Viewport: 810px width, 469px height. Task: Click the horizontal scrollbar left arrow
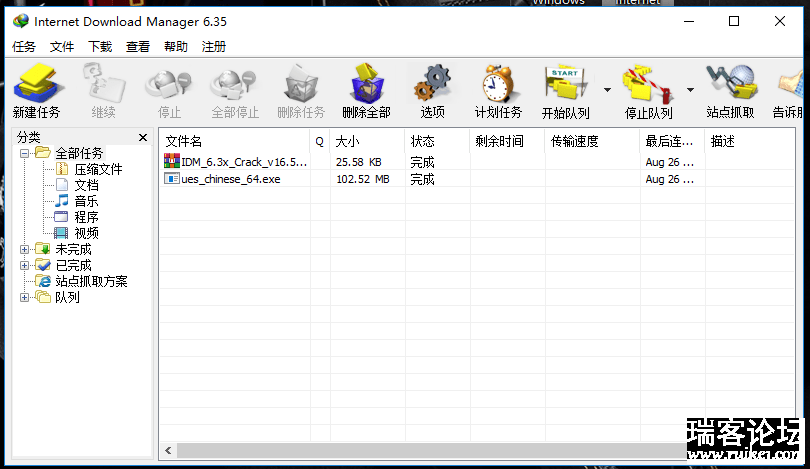[168, 450]
